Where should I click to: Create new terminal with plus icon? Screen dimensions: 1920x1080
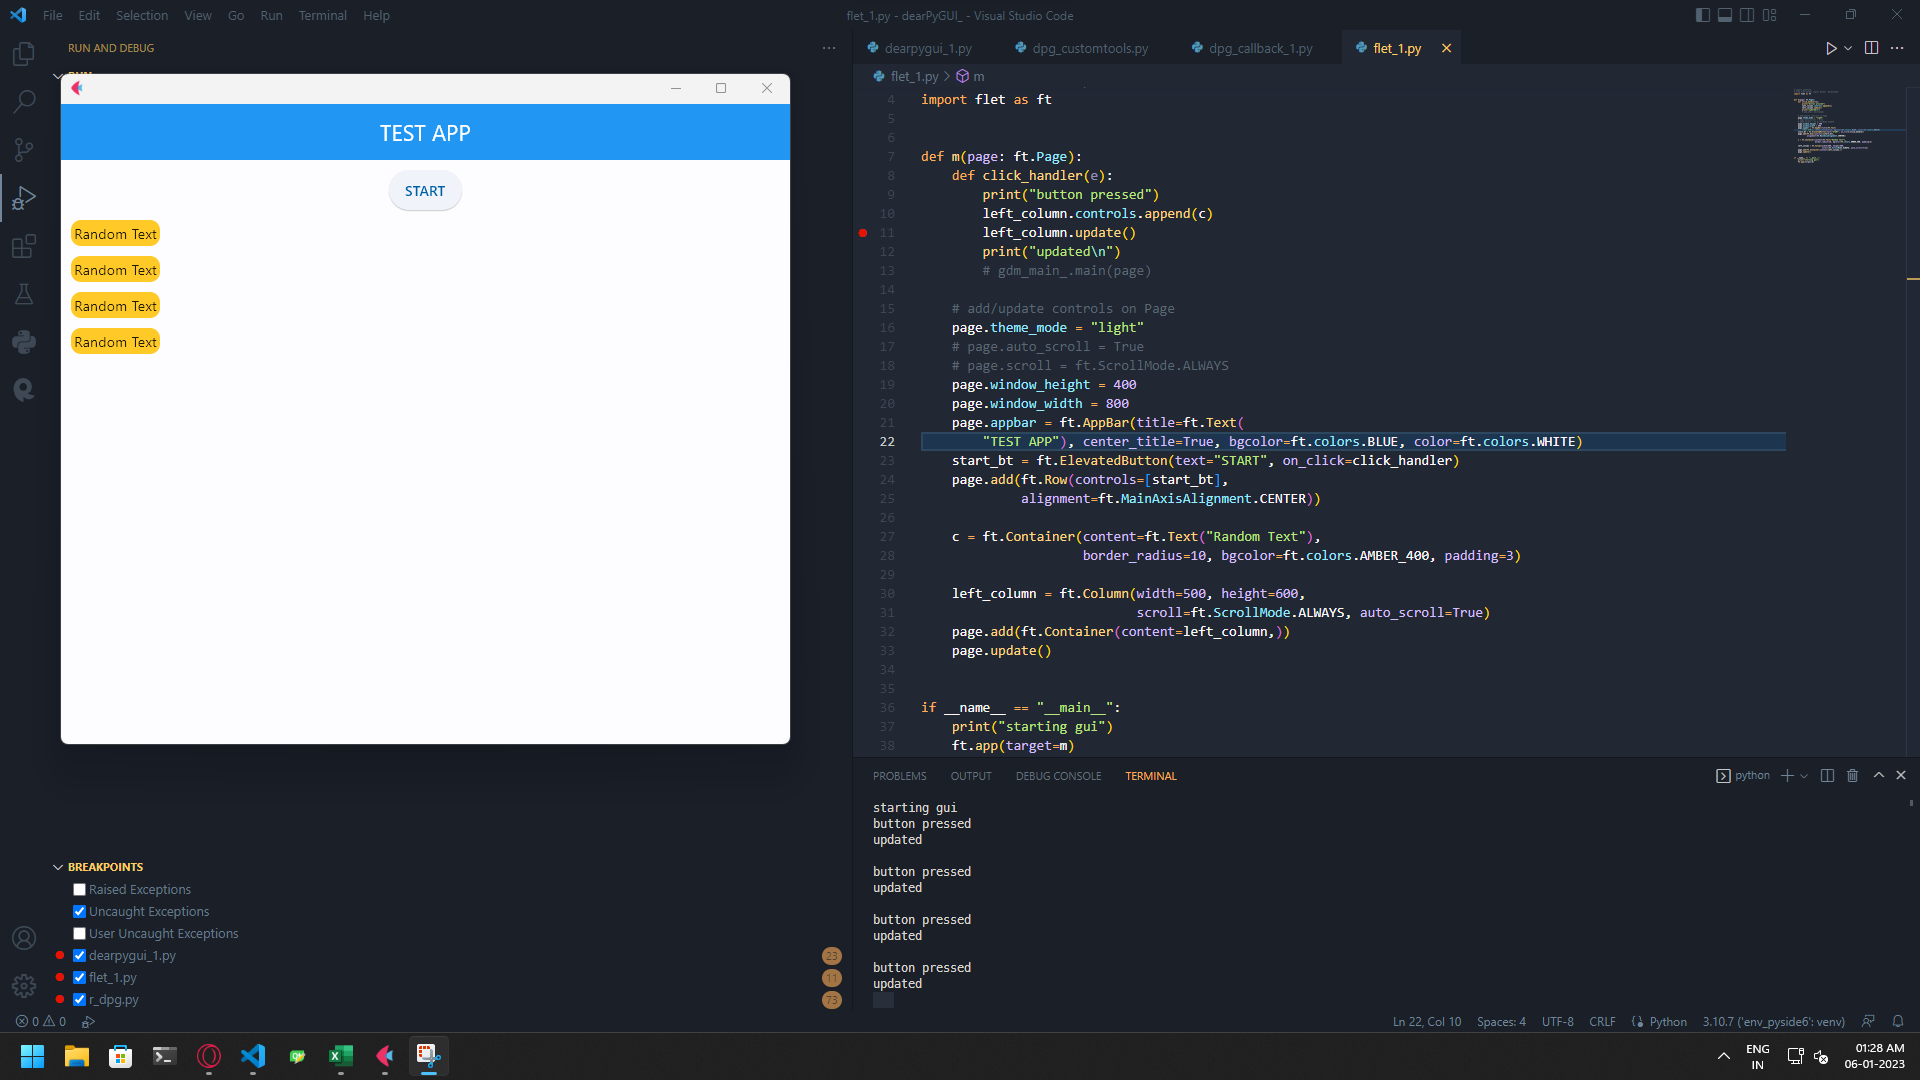pos(1787,776)
